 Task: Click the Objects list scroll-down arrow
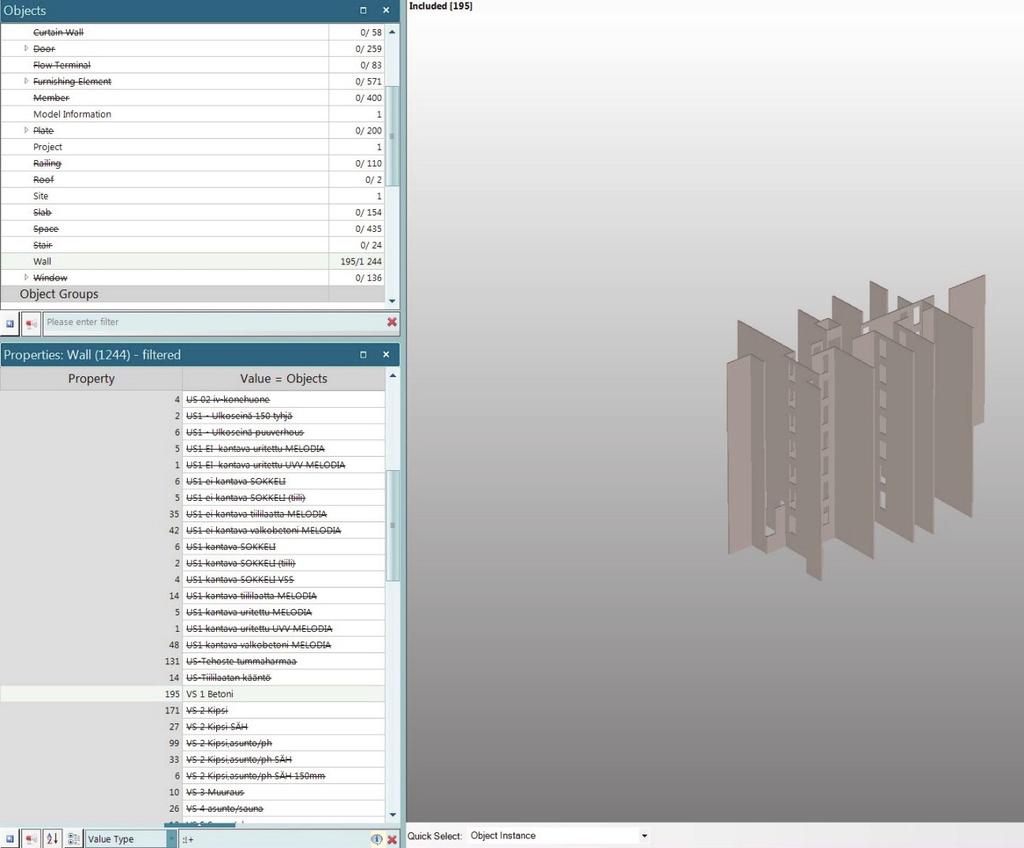pos(392,301)
